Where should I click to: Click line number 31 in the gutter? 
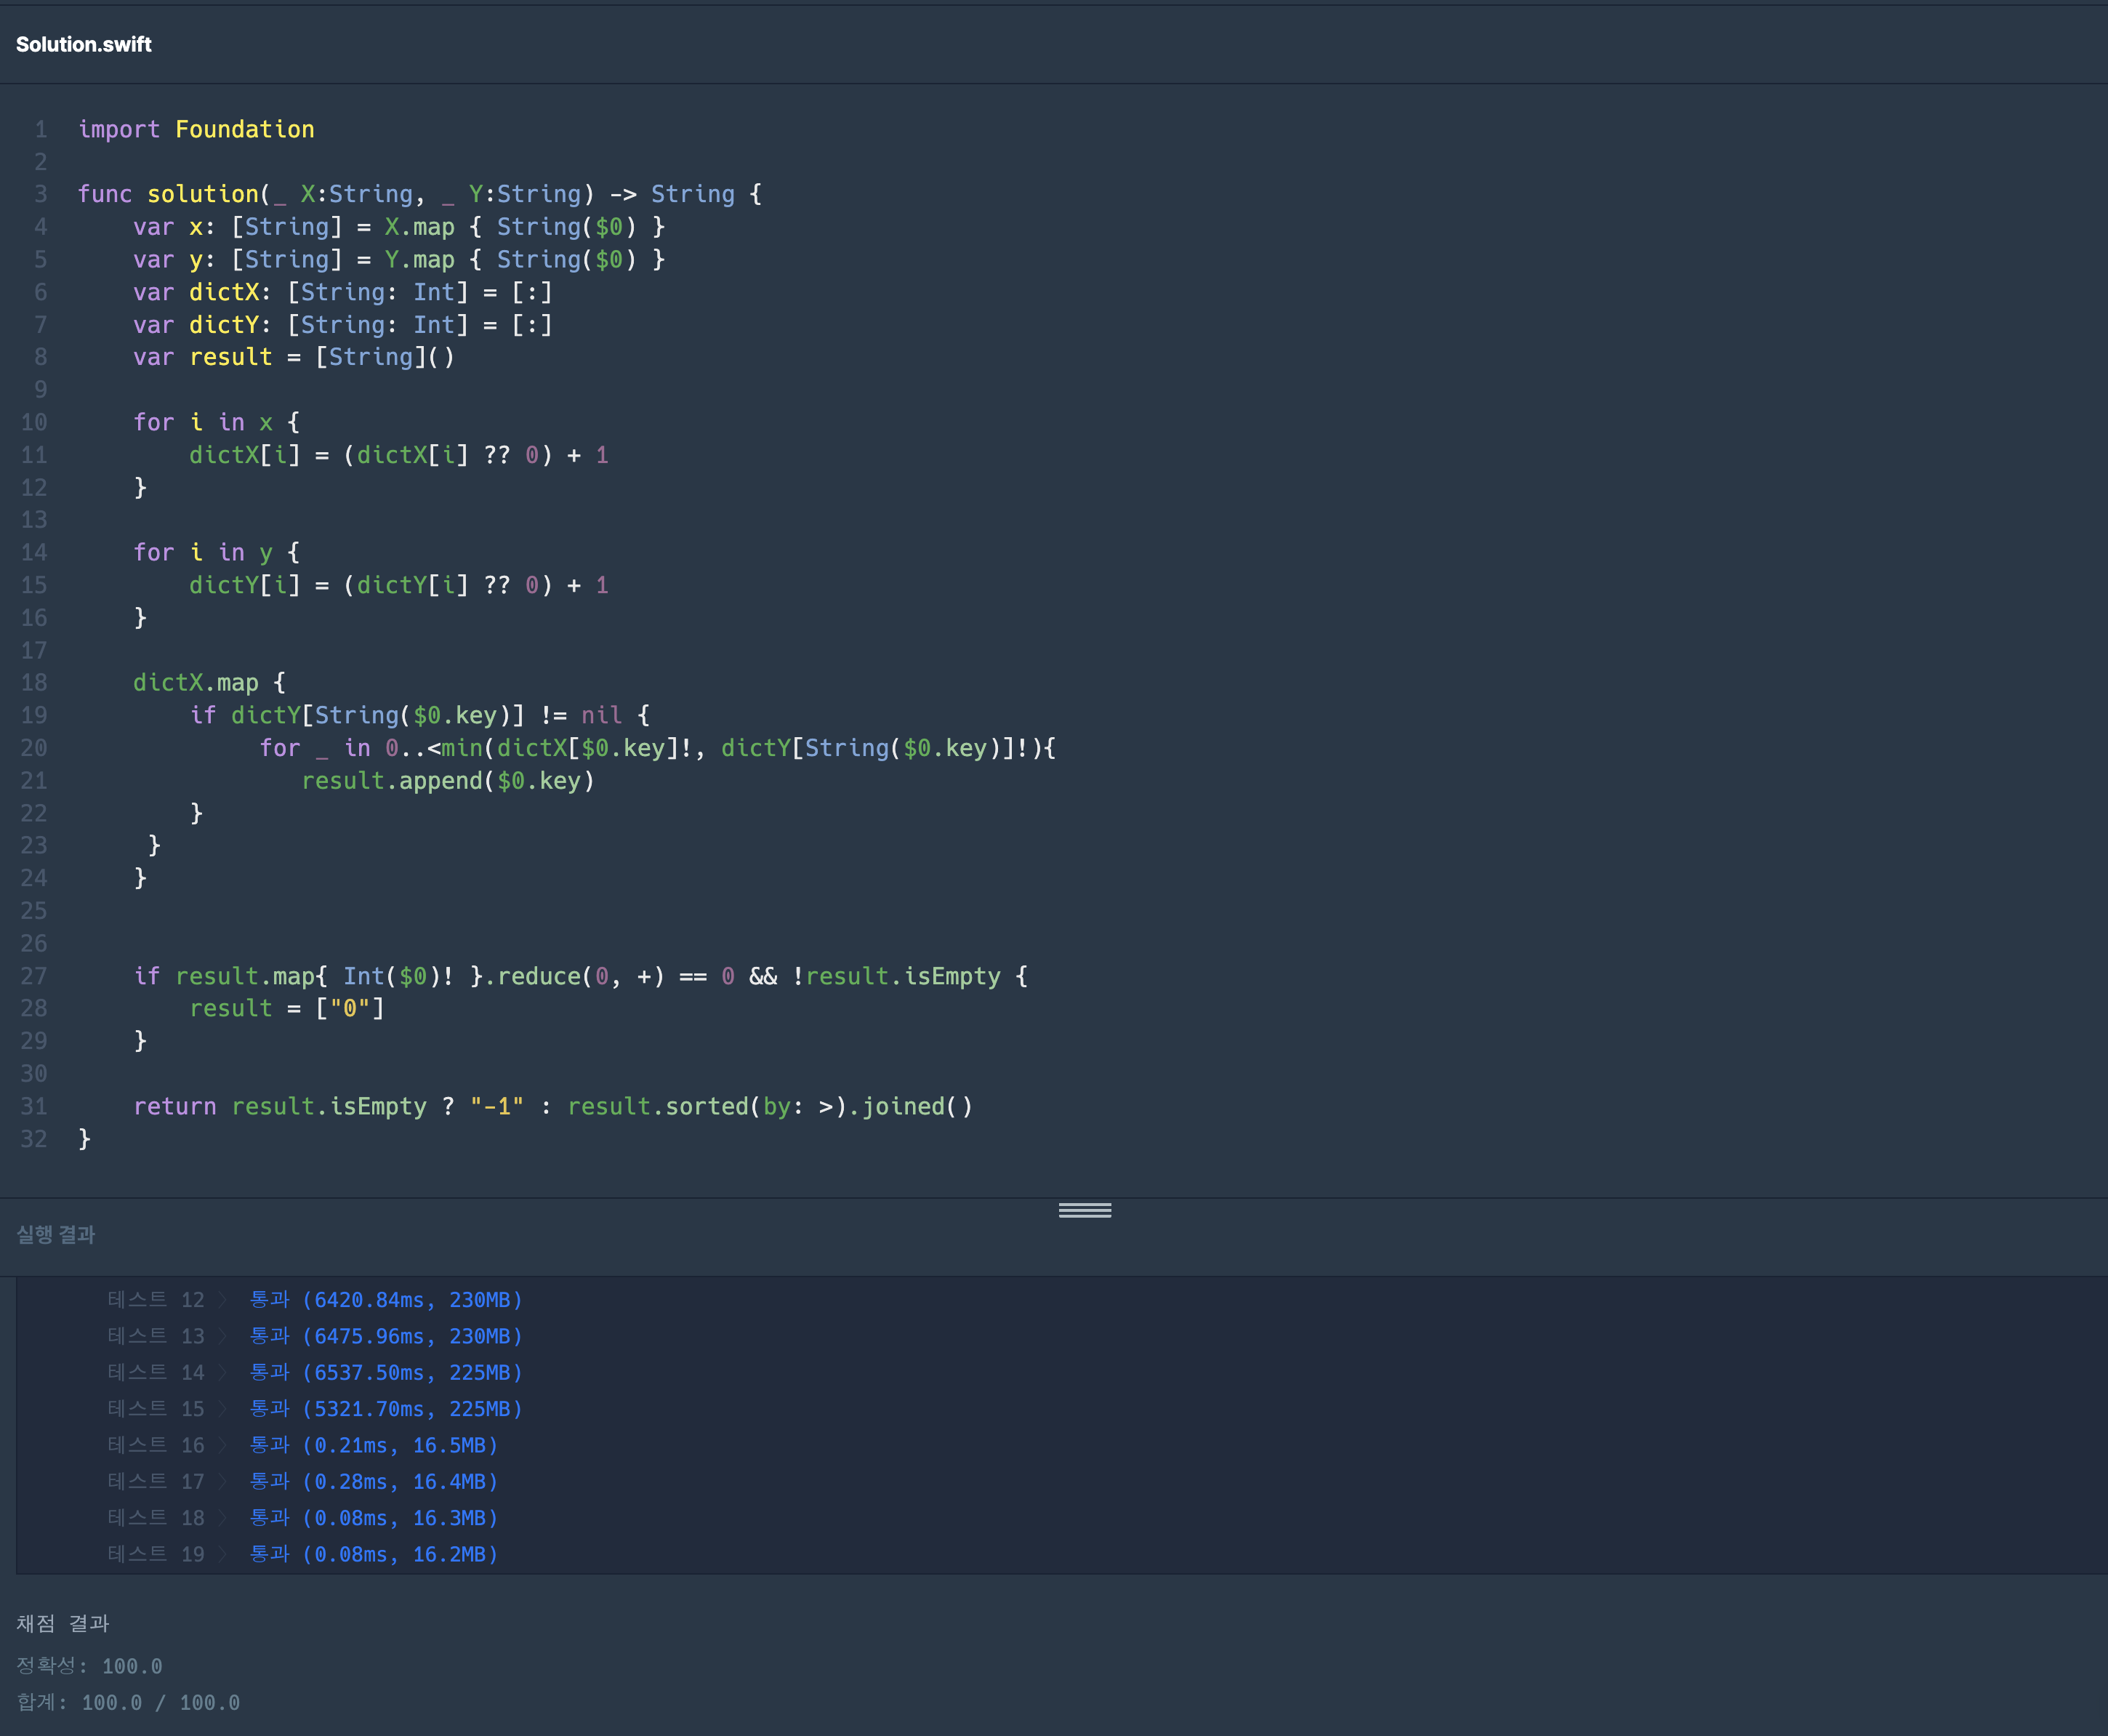click(34, 1106)
